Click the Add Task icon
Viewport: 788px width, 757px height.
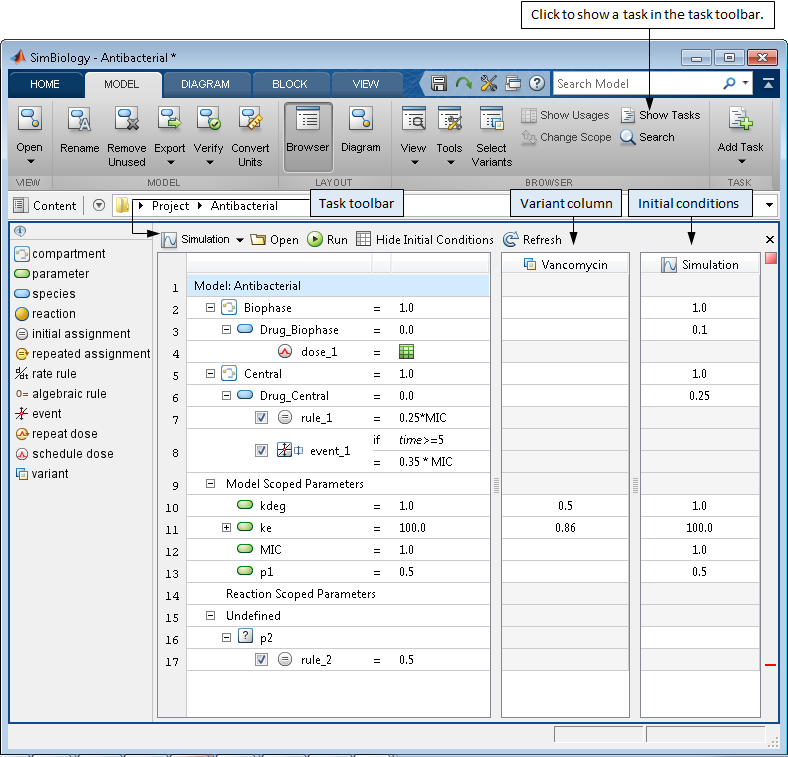pyautogui.click(x=740, y=119)
